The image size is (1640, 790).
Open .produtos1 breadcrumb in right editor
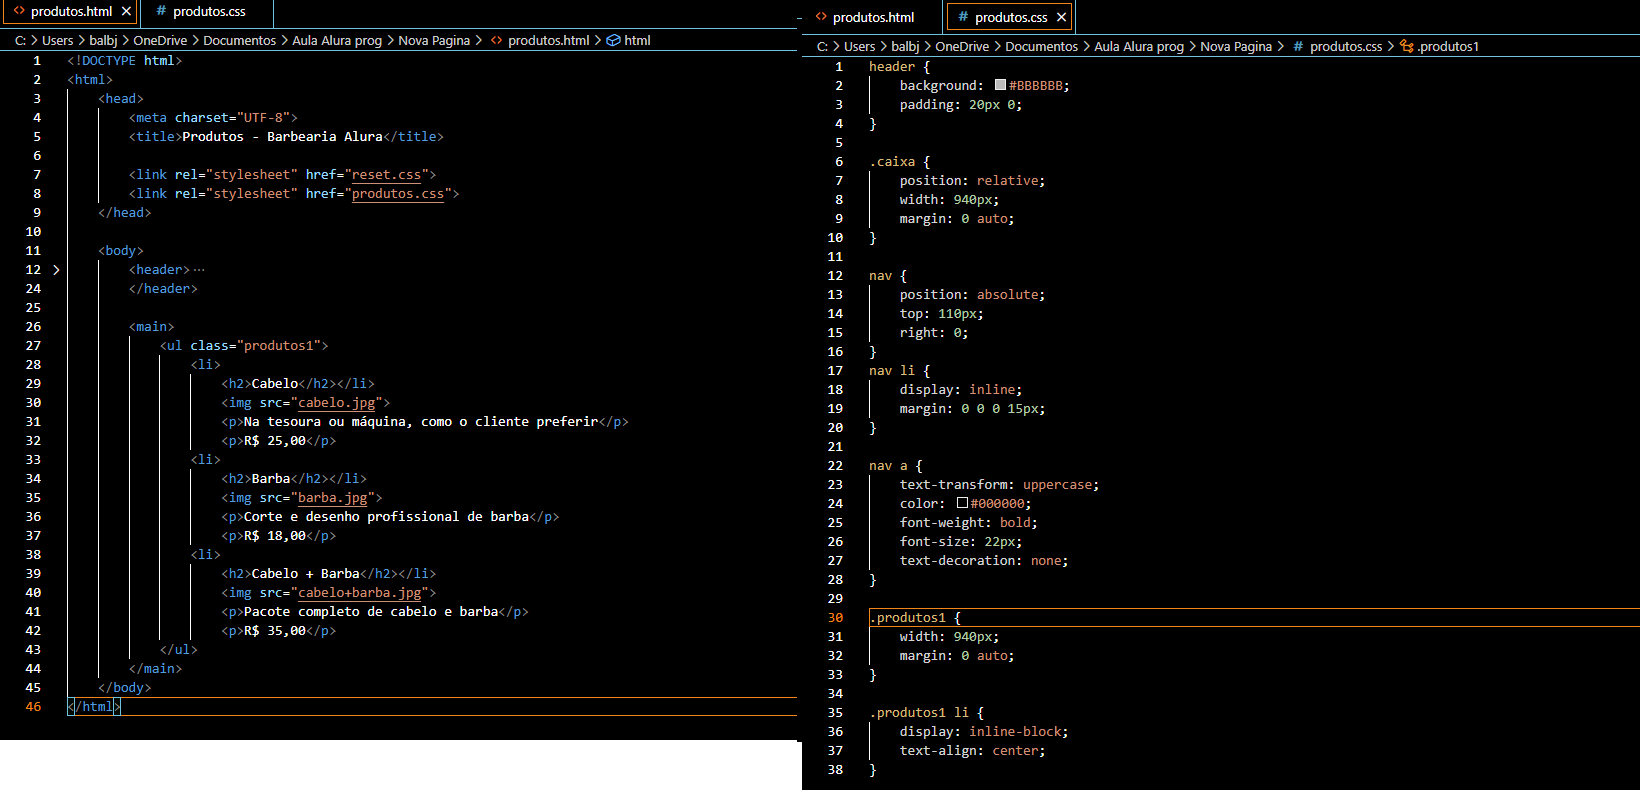pos(1448,46)
